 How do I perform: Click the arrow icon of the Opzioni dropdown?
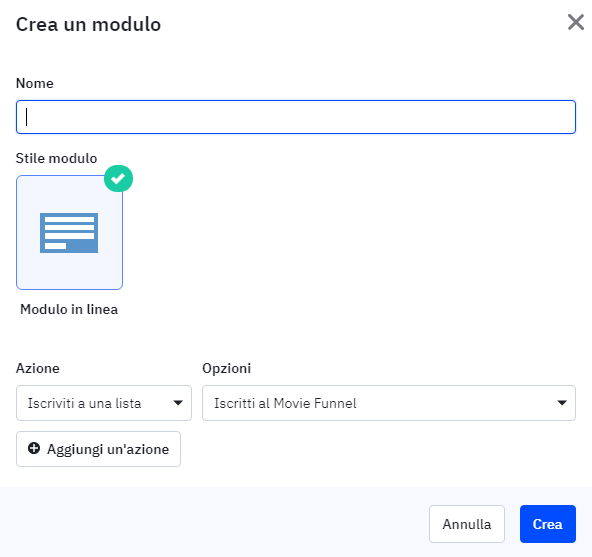click(562, 403)
